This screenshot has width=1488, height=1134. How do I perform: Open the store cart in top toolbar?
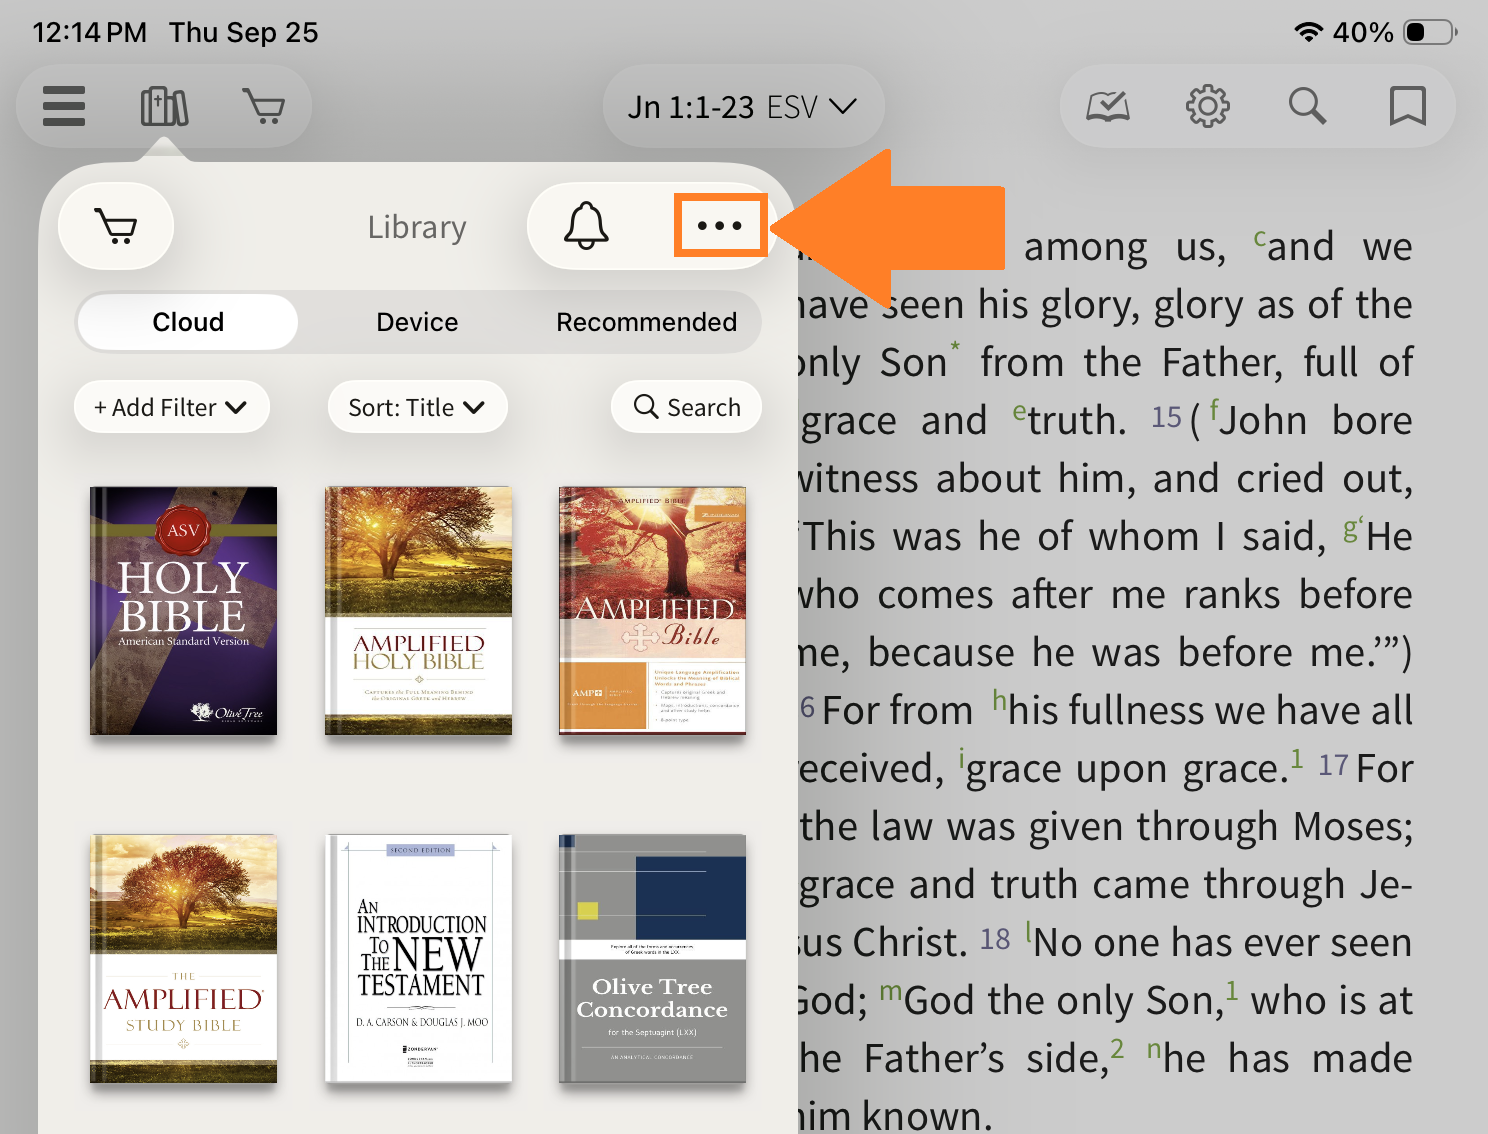pos(263,106)
